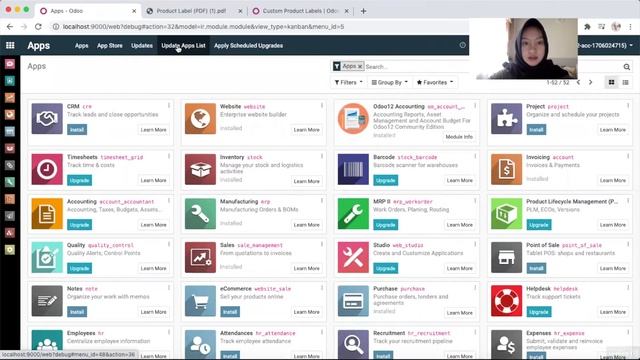Click the MRP II green wrench icon
The width and height of the screenshot is (640, 360).
353,214
